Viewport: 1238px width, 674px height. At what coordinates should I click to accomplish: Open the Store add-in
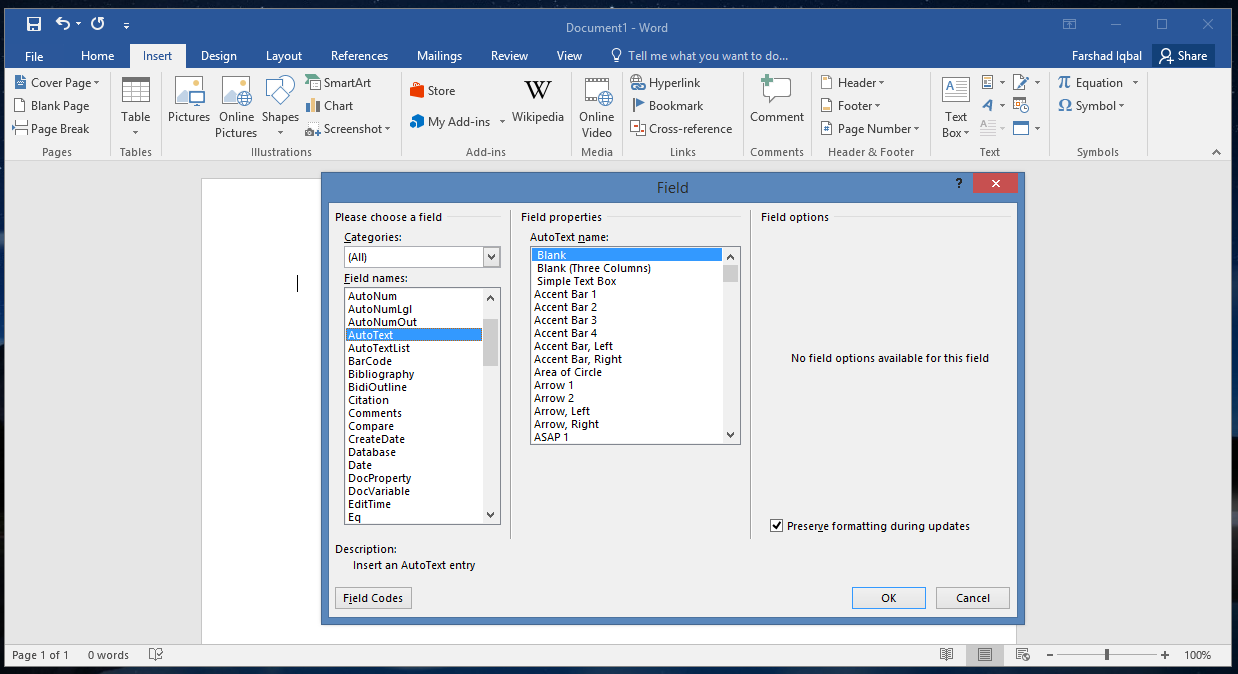pyautogui.click(x=432, y=91)
